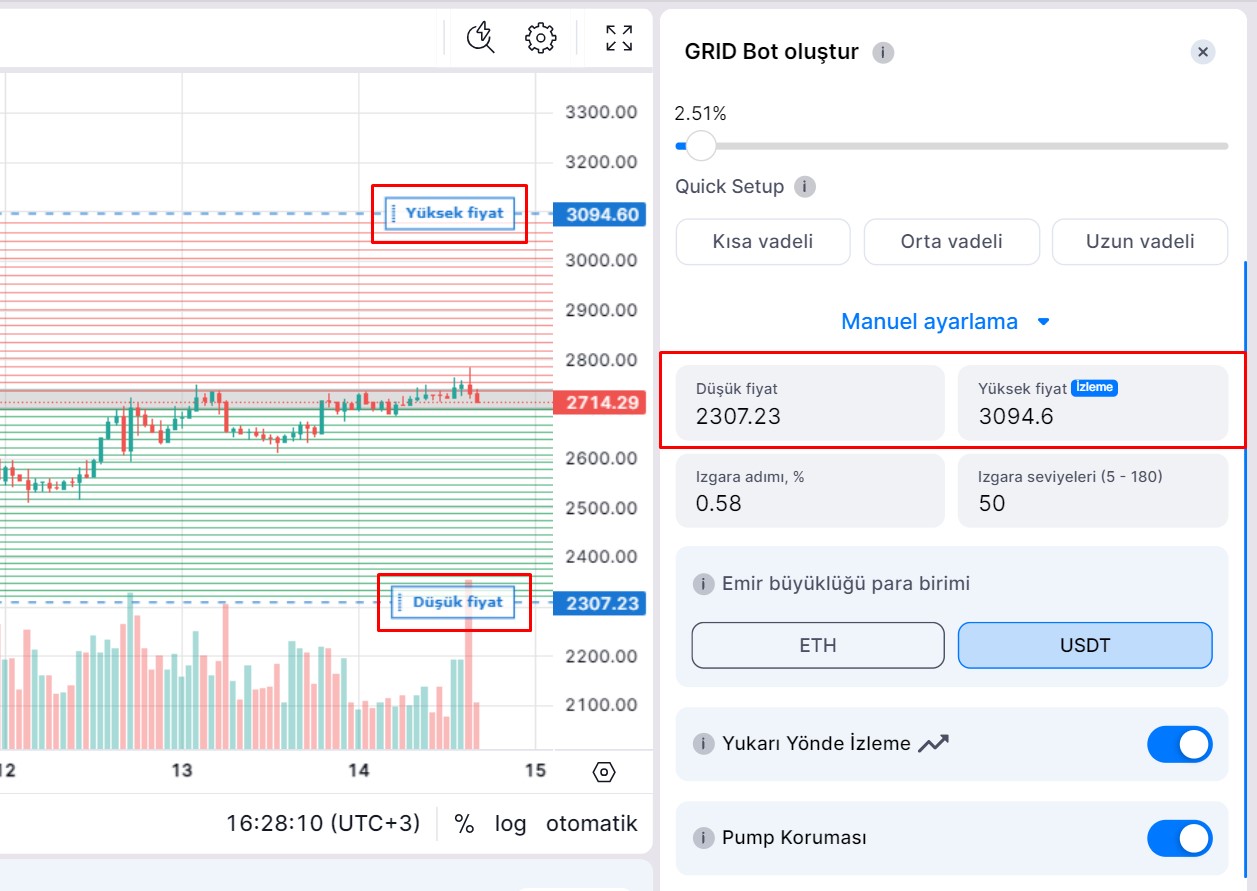The image size is (1257, 891).
Task: Choose the Uzun vadeli quick setup
Action: (x=1140, y=242)
